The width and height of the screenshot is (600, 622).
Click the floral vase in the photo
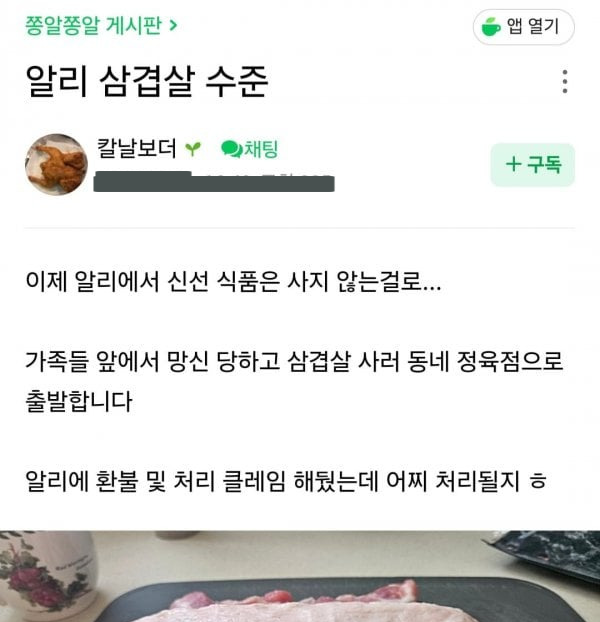pos(47,576)
